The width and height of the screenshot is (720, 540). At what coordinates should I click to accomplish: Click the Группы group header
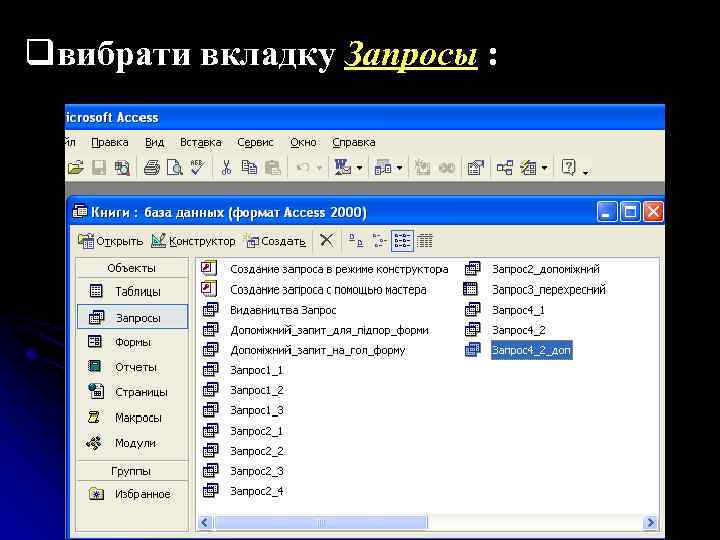pyautogui.click(x=132, y=471)
